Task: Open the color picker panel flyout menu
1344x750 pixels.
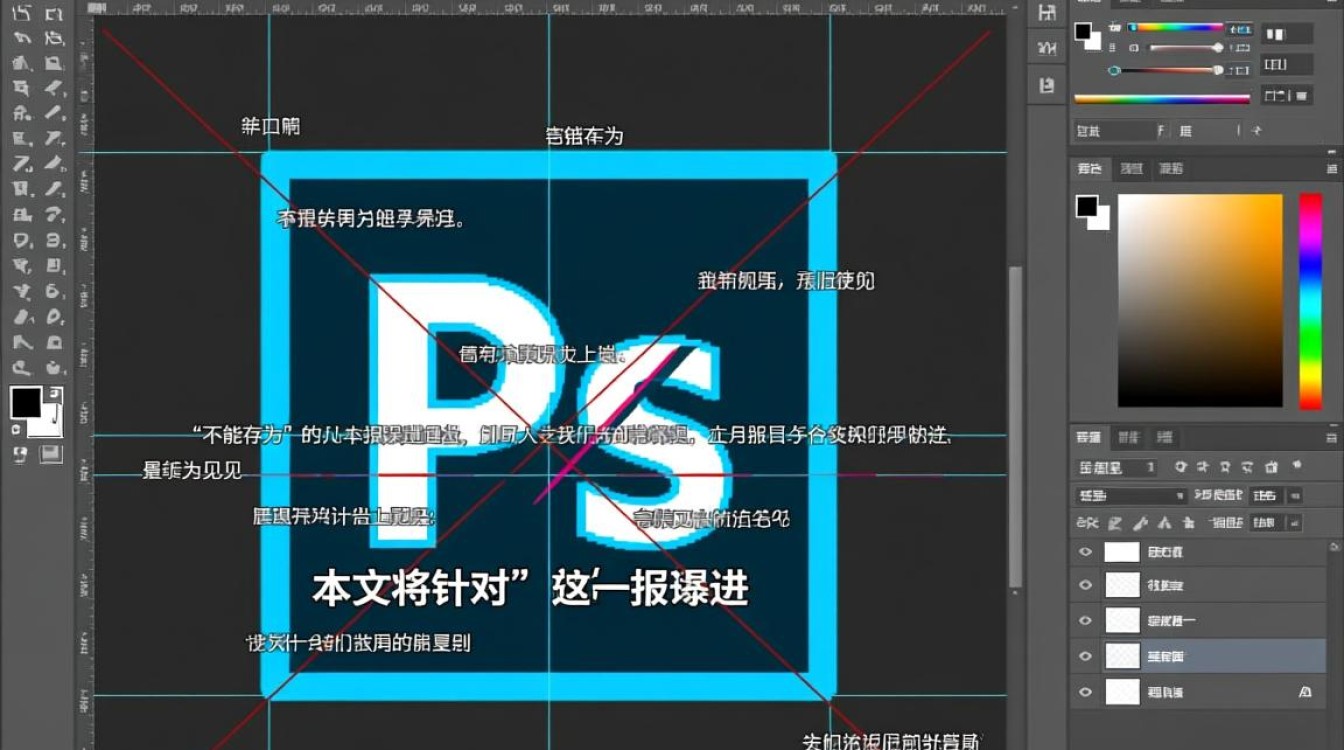Action: click(x=1330, y=169)
